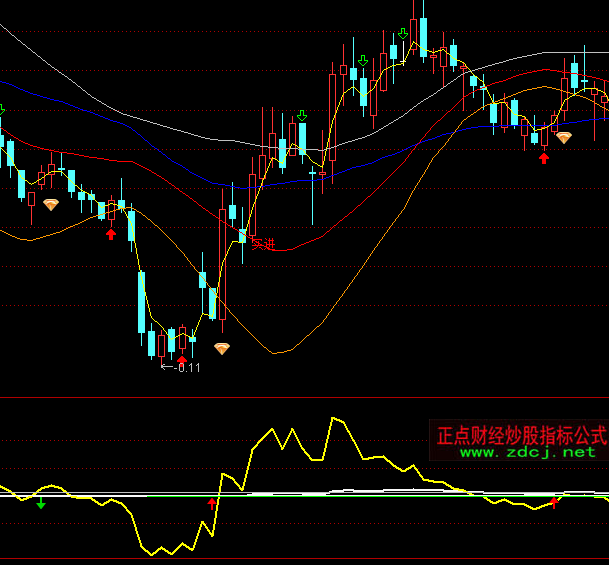Click the ←-0.11 low price label

point(181,367)
